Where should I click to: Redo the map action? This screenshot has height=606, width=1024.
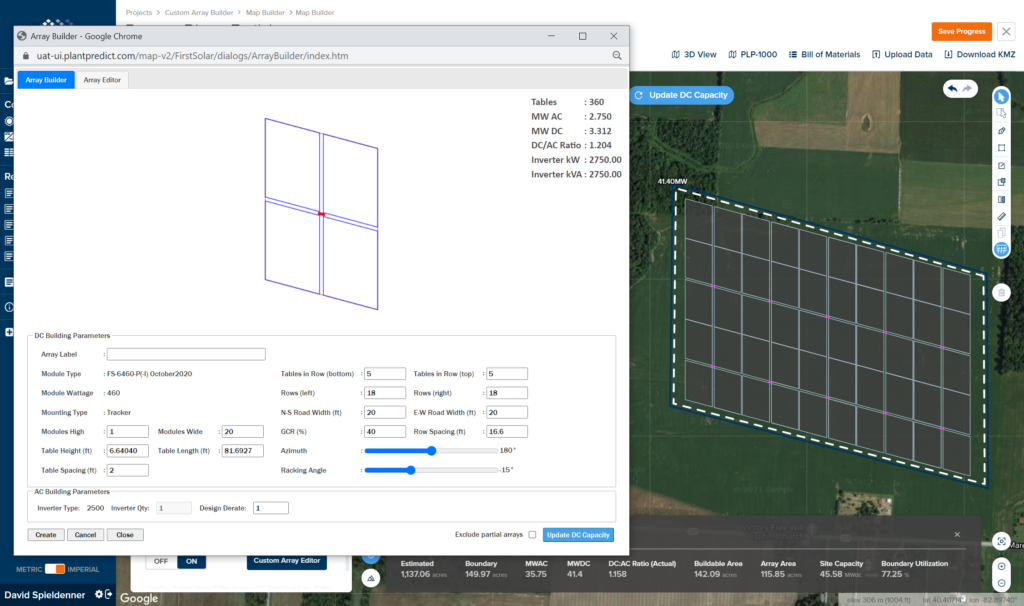[967, 88]
